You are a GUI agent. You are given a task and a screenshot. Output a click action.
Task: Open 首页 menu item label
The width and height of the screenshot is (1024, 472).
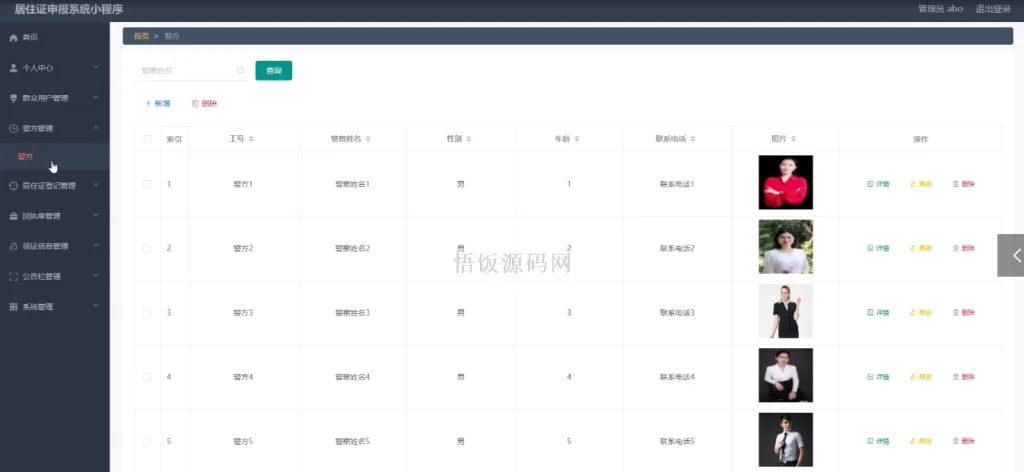pyautogui.click(x=30, y=38)
